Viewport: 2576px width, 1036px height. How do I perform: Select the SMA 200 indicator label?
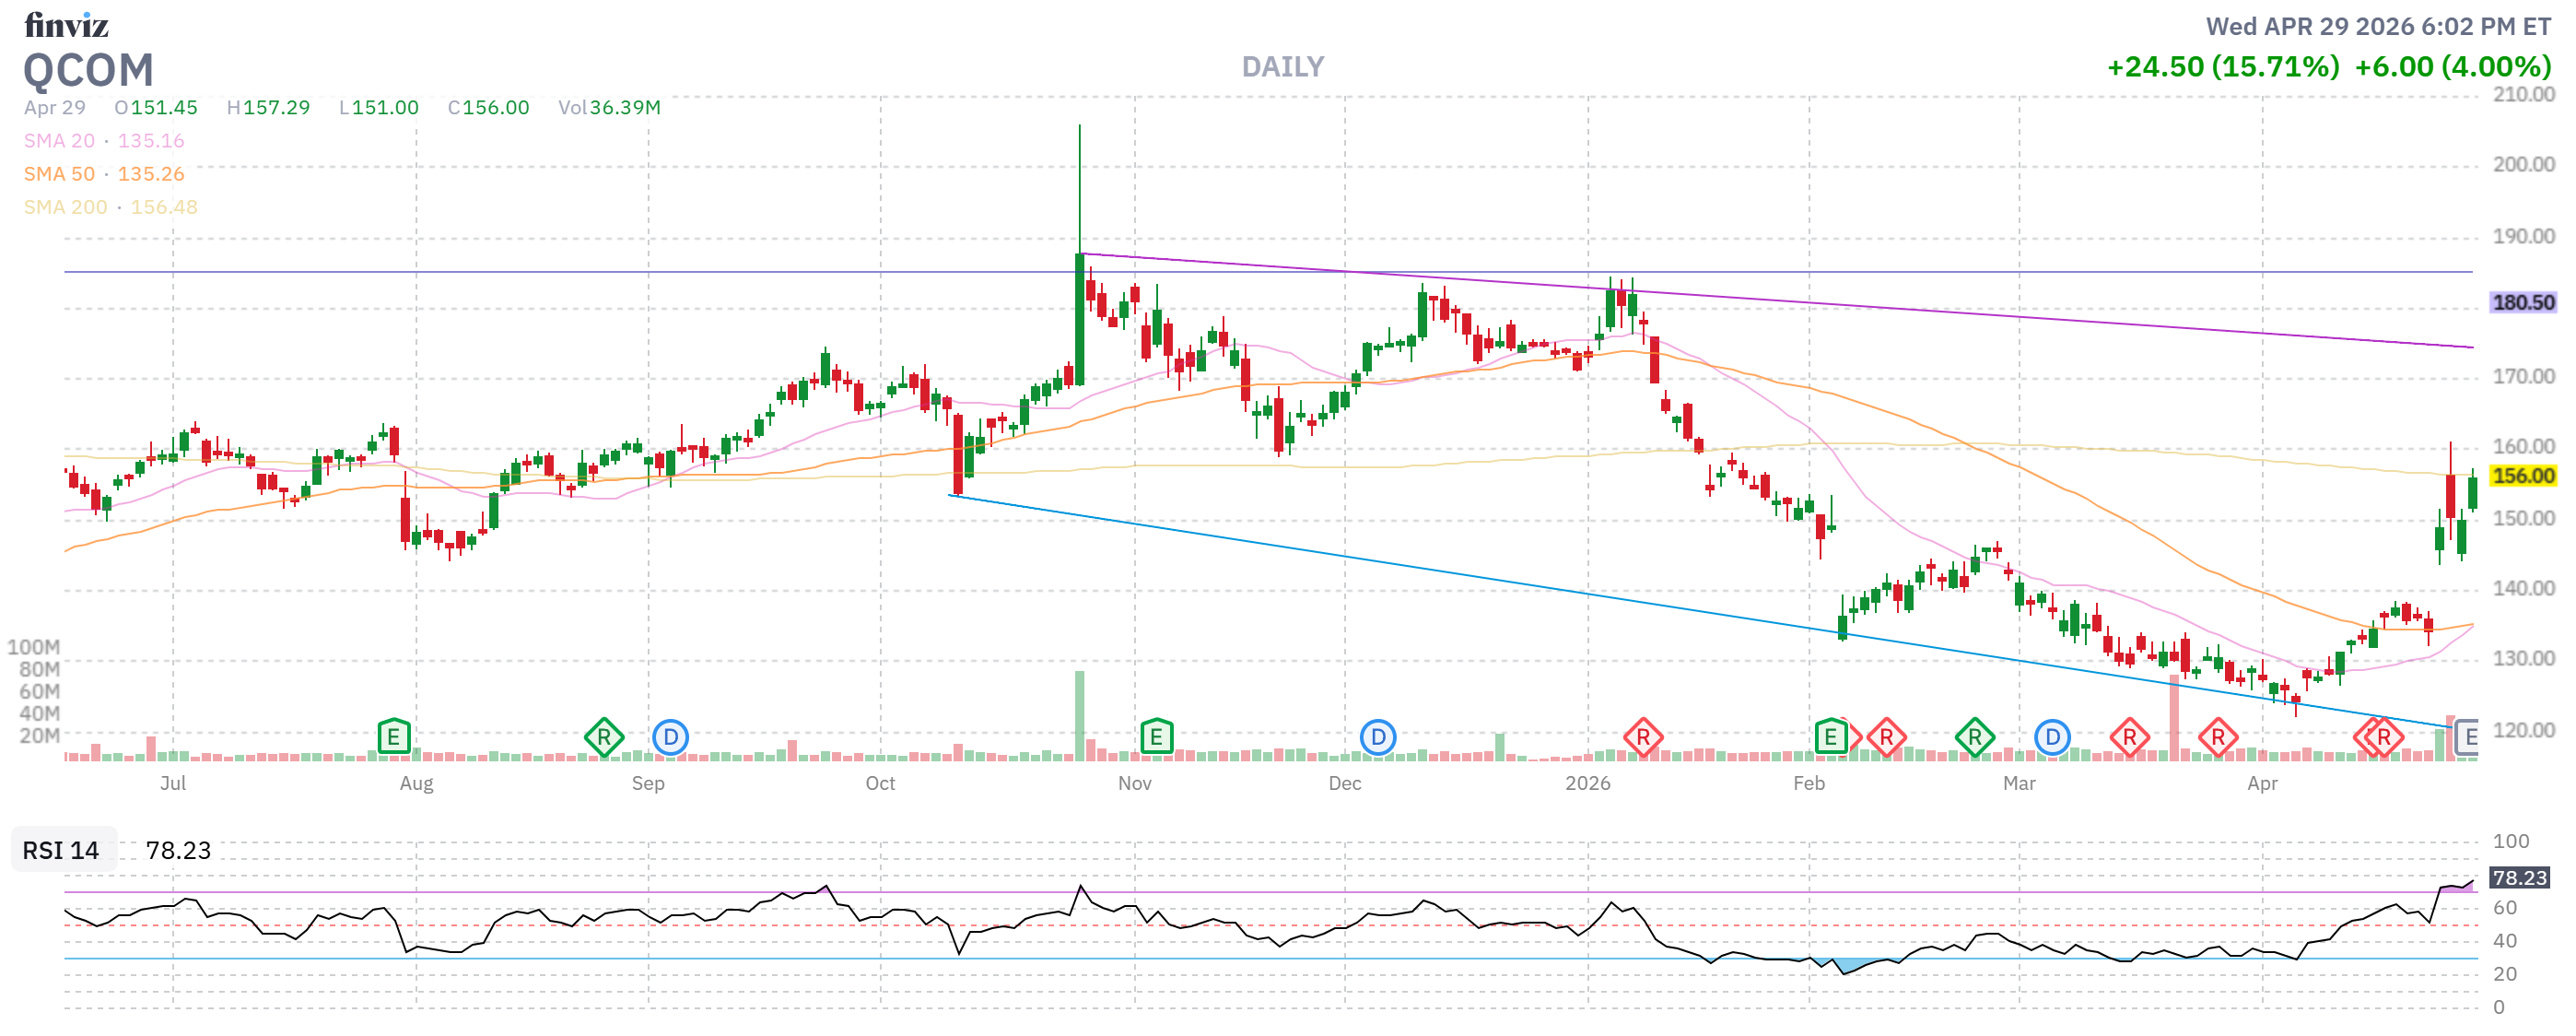[x=65, y=207]
